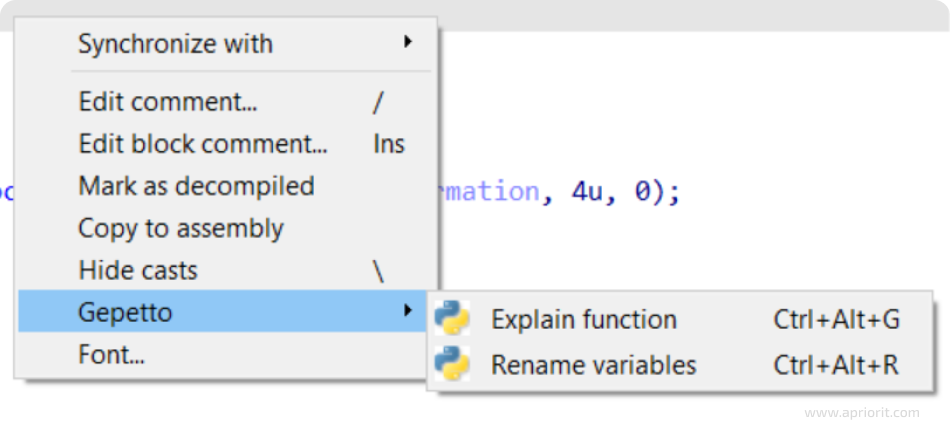Viewport: 950px width, 441px height.
Task: Open the Font... dialog entry
Action: coord(224,354)
